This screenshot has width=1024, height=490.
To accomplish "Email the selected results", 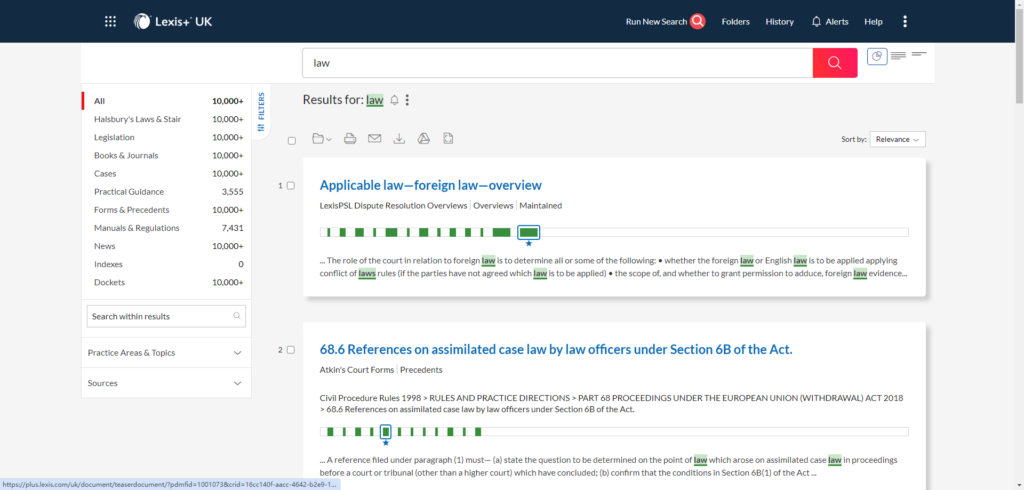I will (374, 139).
